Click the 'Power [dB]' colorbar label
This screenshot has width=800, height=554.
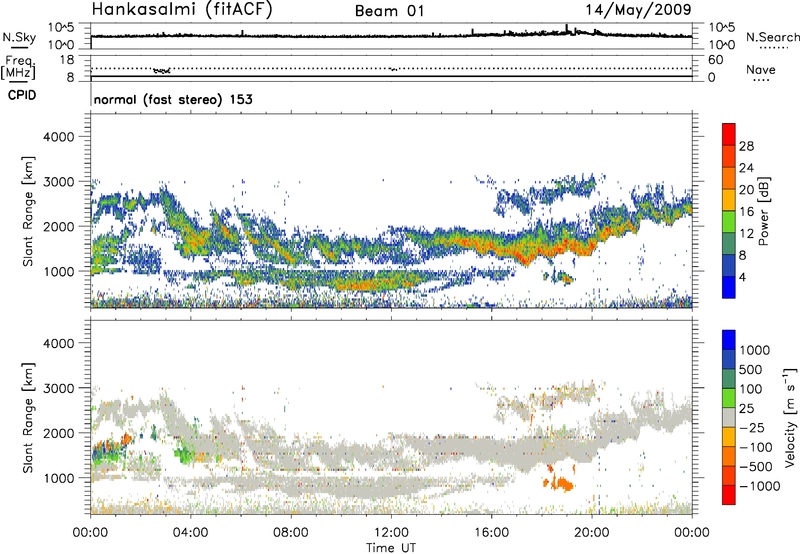(764, 211)
